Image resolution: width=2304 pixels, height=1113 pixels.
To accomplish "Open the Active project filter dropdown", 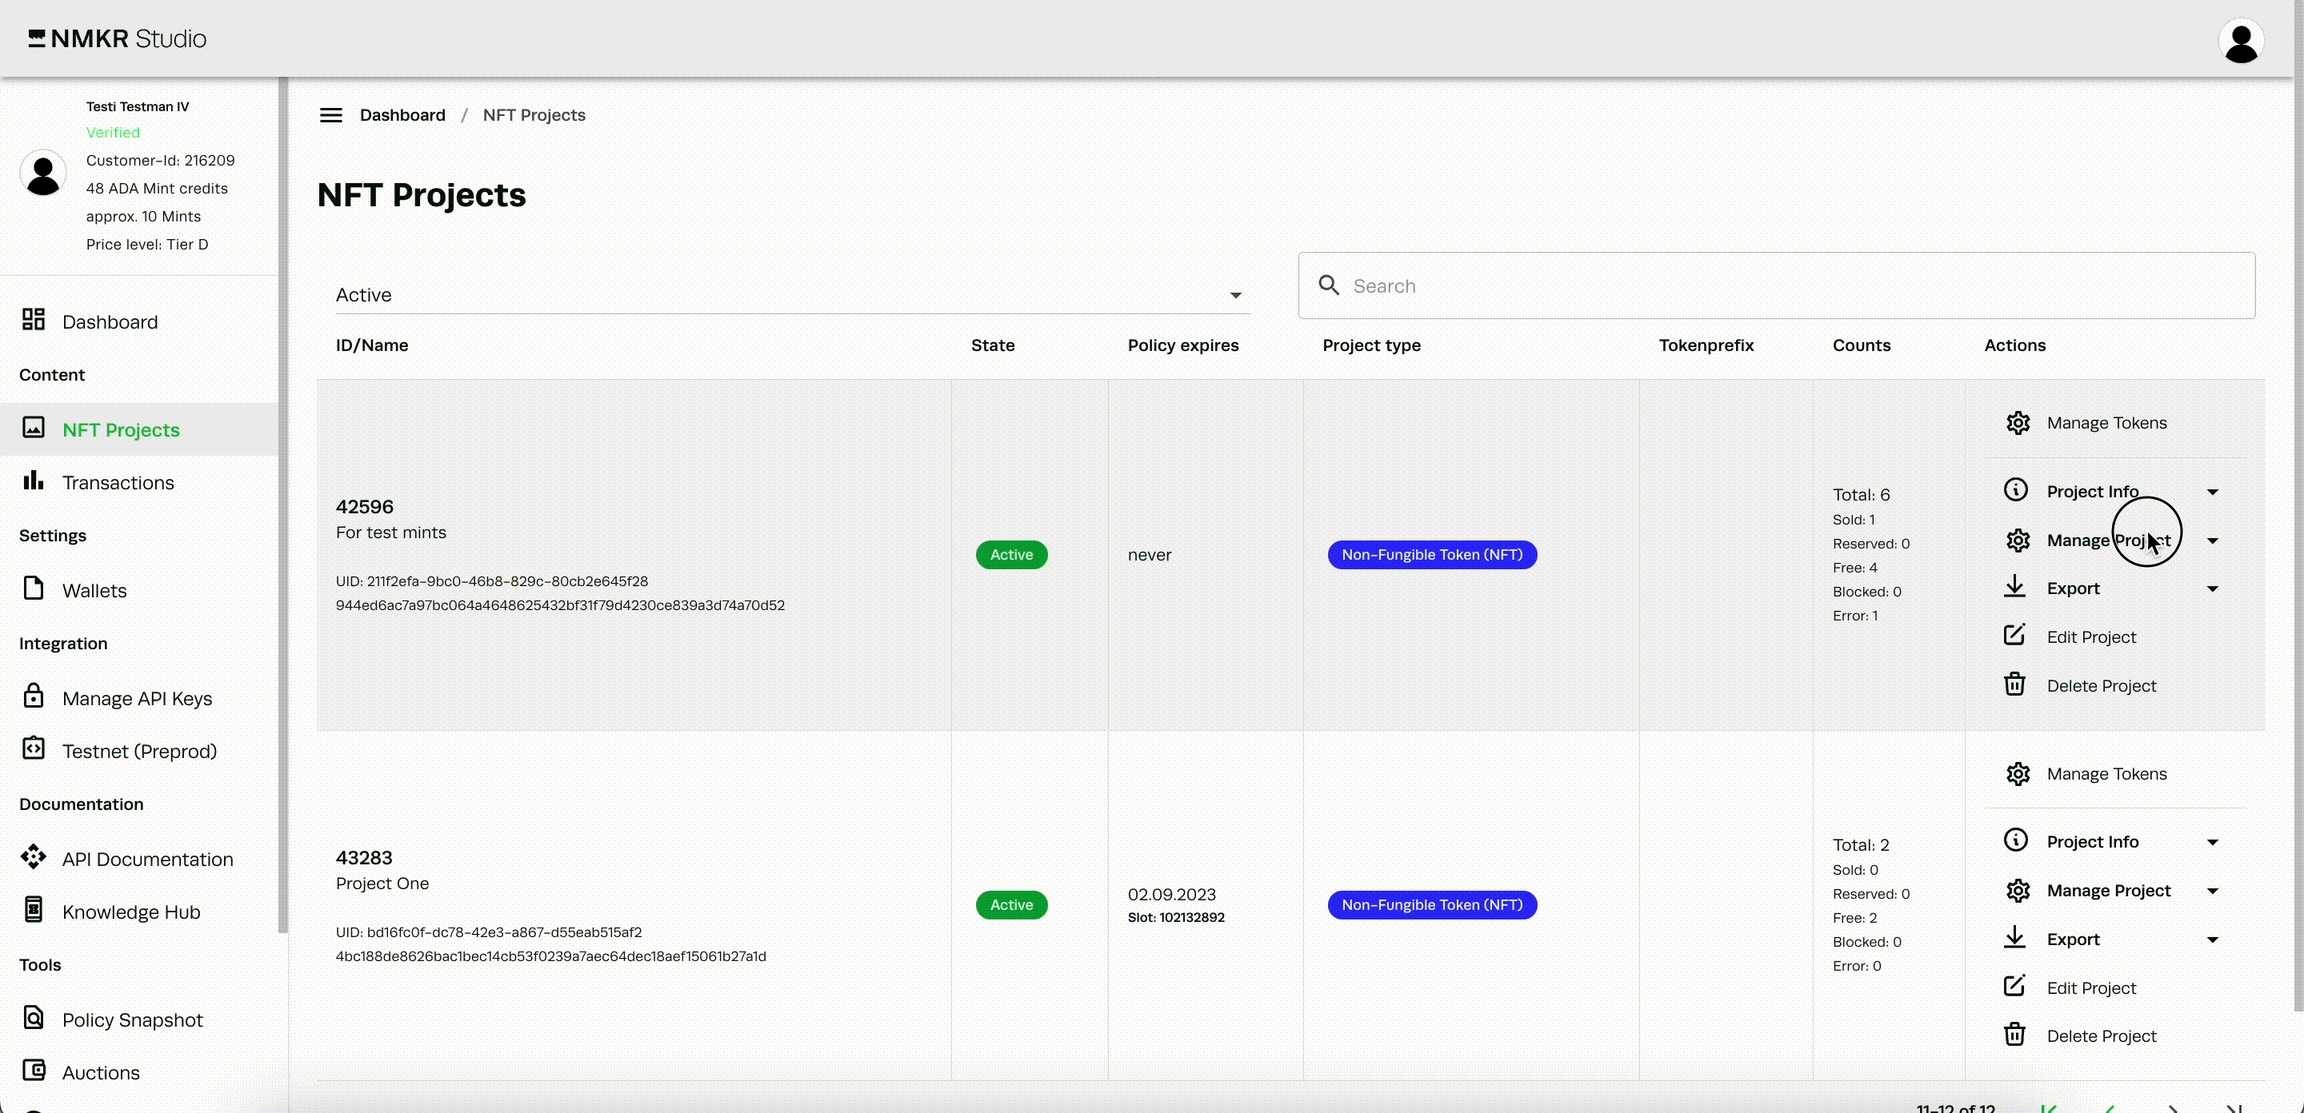I will tap(790, 295).
